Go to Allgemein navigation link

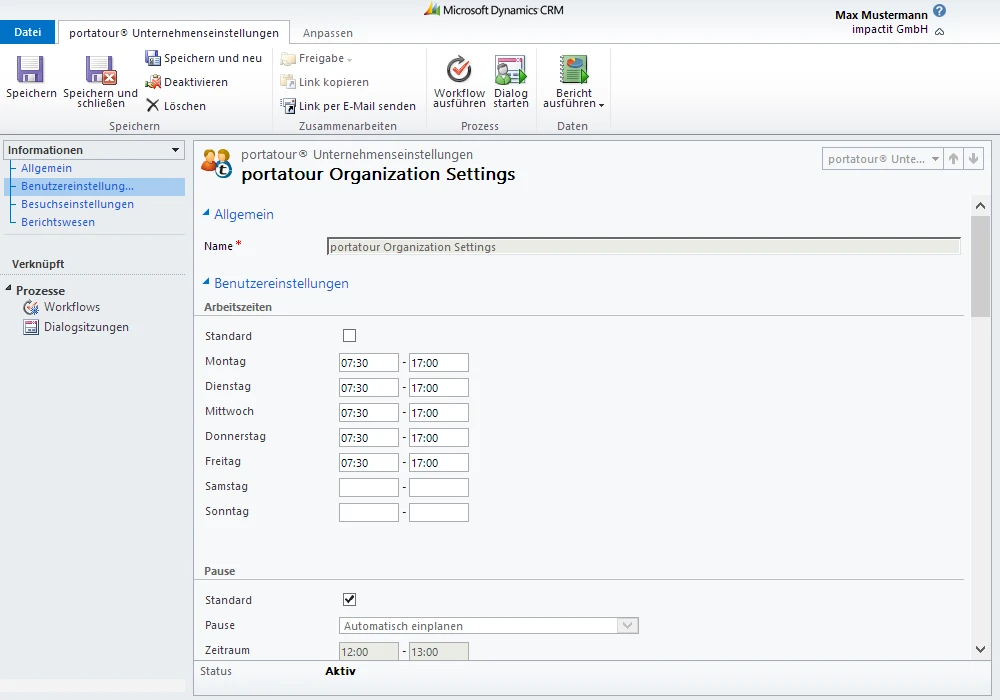coord(47,168)
